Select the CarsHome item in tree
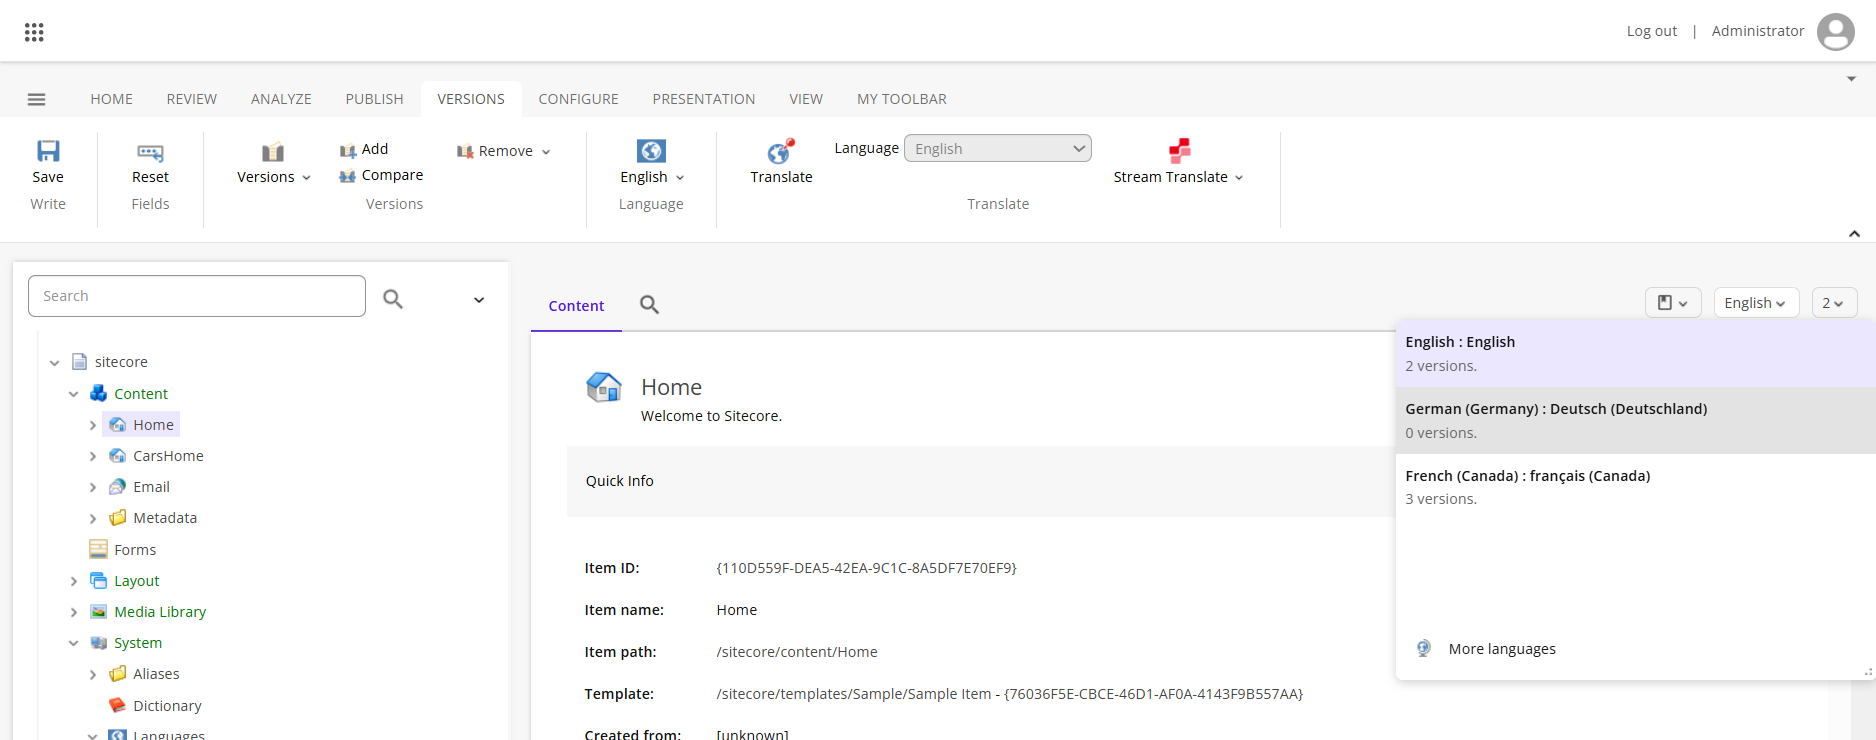Viewport: 1876px width, 740px height. [x=168, y=456]
